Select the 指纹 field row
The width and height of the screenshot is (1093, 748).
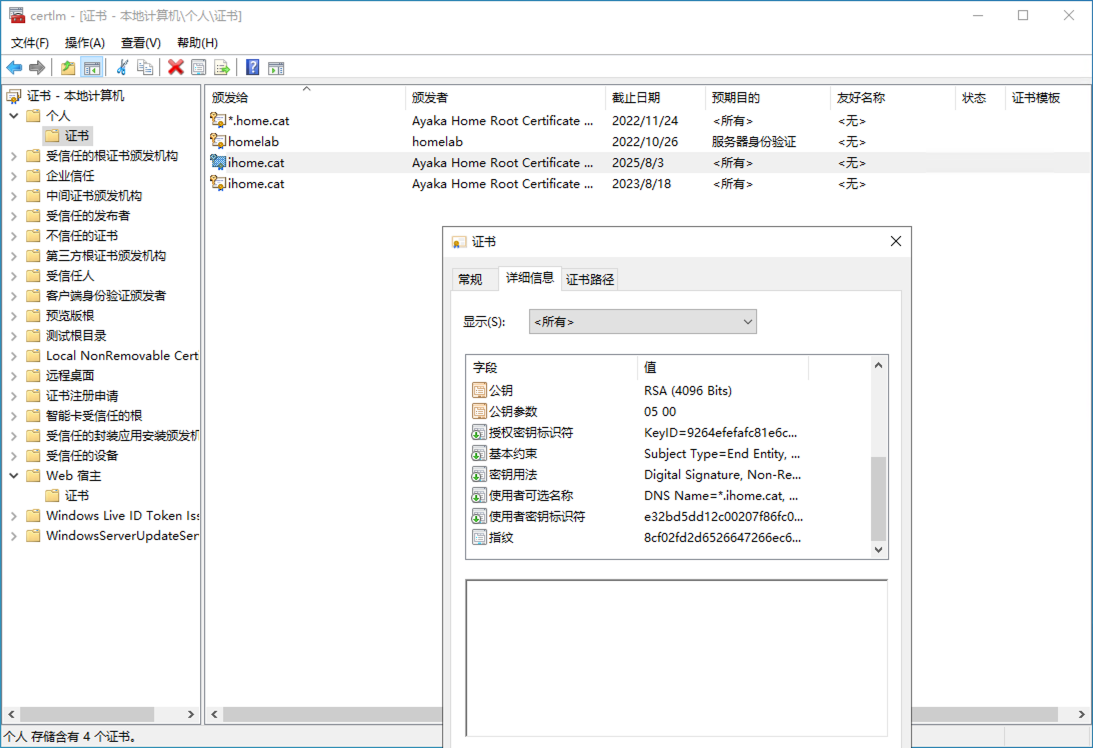501,538
